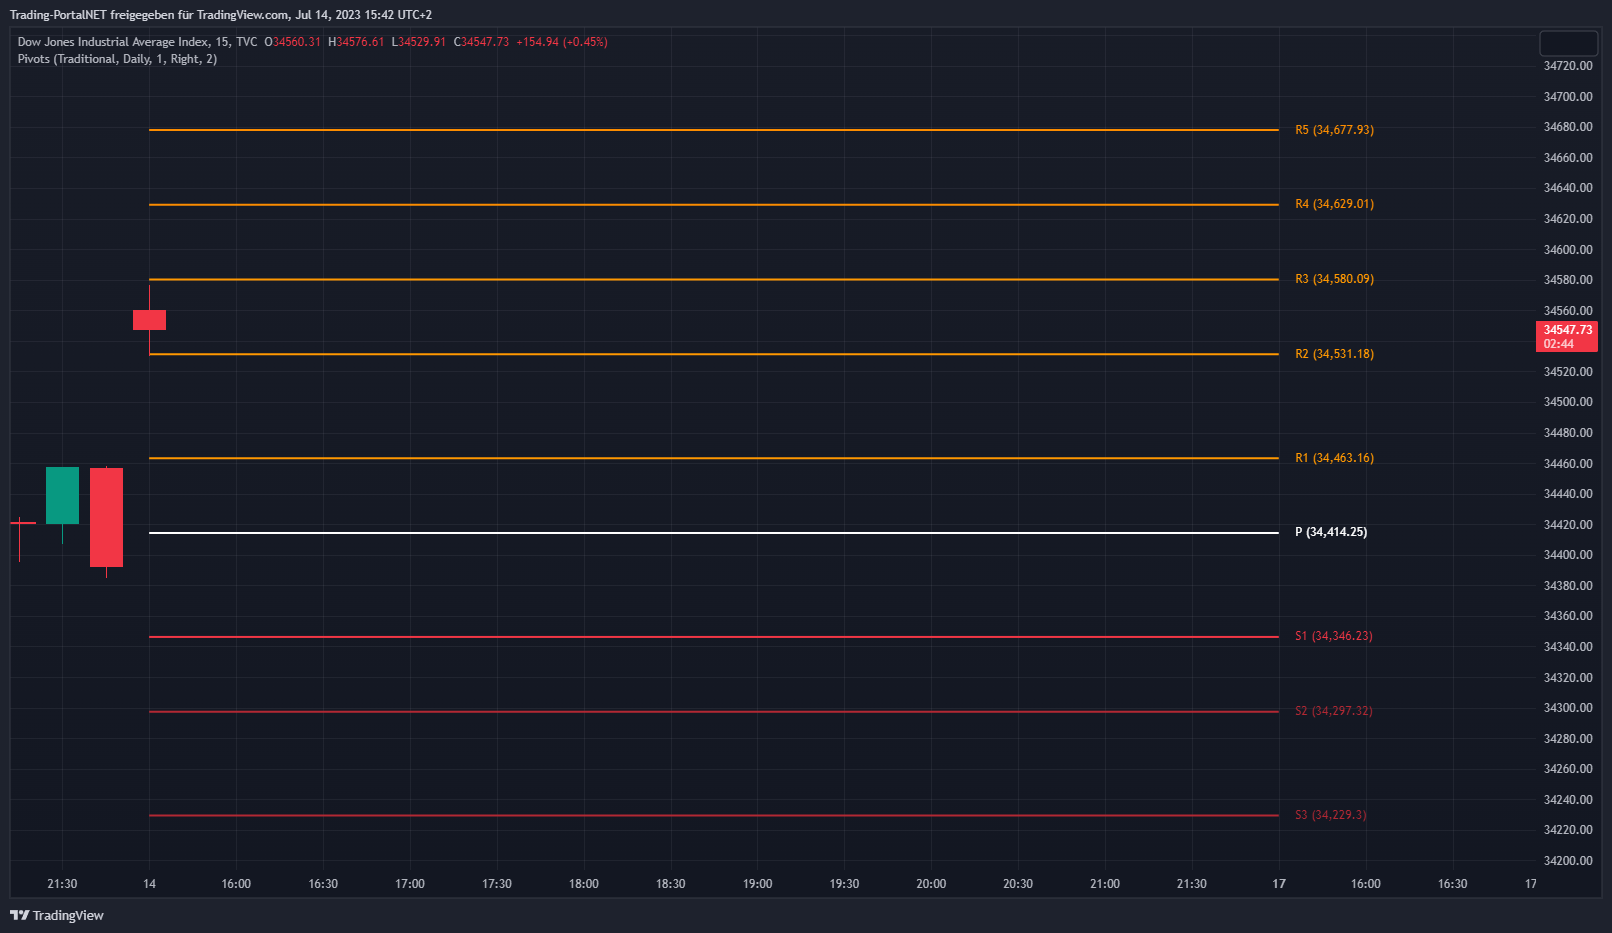This screenshot has height=933, width=1612.
Task: Click the current price tag 34547.73
Action: pos(1567,336)
